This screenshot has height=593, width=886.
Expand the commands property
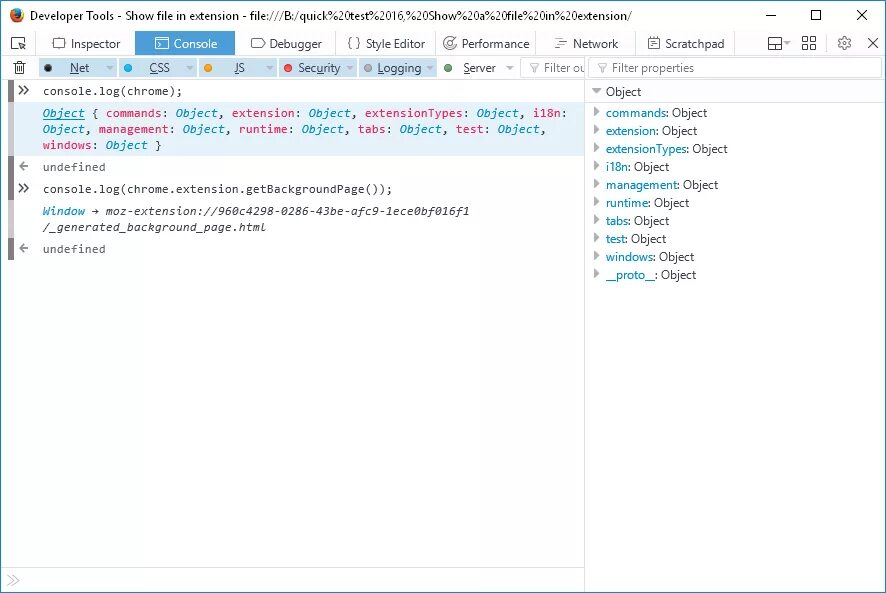pyautogui.click(x=596, y=112)
